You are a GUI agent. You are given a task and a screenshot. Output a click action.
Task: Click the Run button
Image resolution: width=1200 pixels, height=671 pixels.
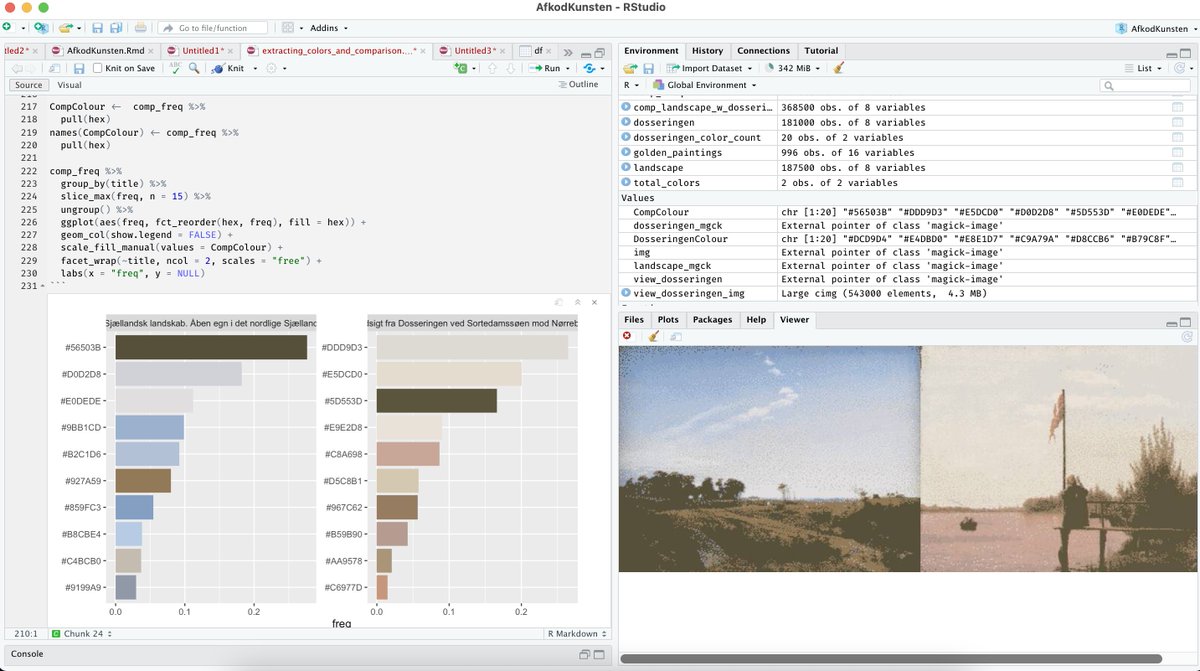[544, 68]
